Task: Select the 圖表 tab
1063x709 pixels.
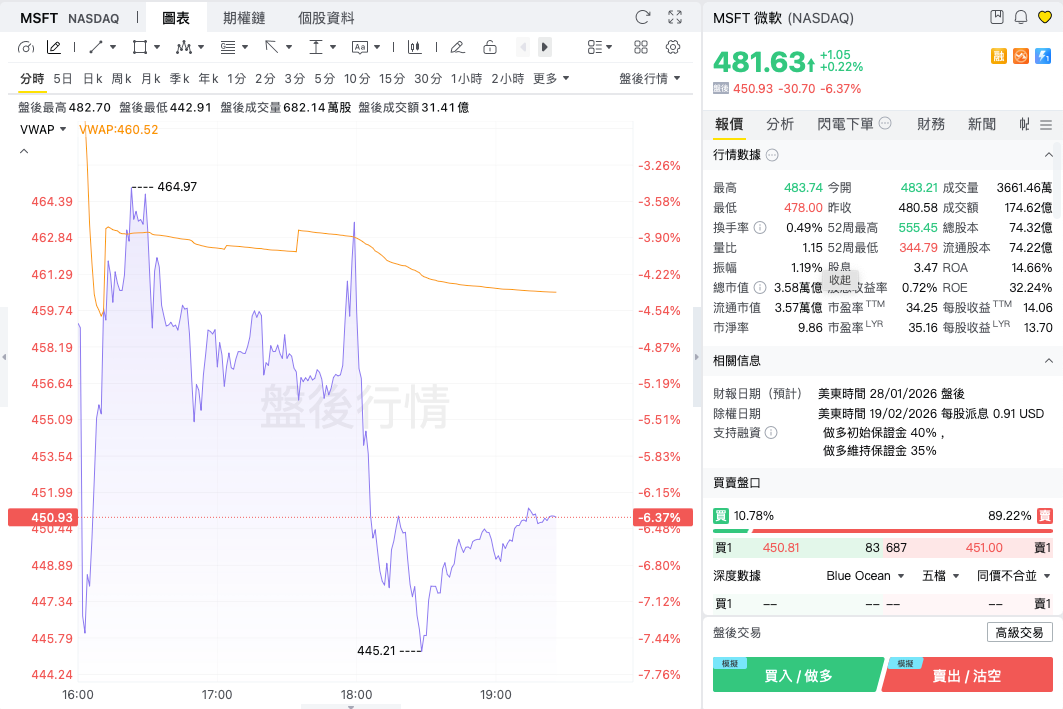Action: [176, 18]
